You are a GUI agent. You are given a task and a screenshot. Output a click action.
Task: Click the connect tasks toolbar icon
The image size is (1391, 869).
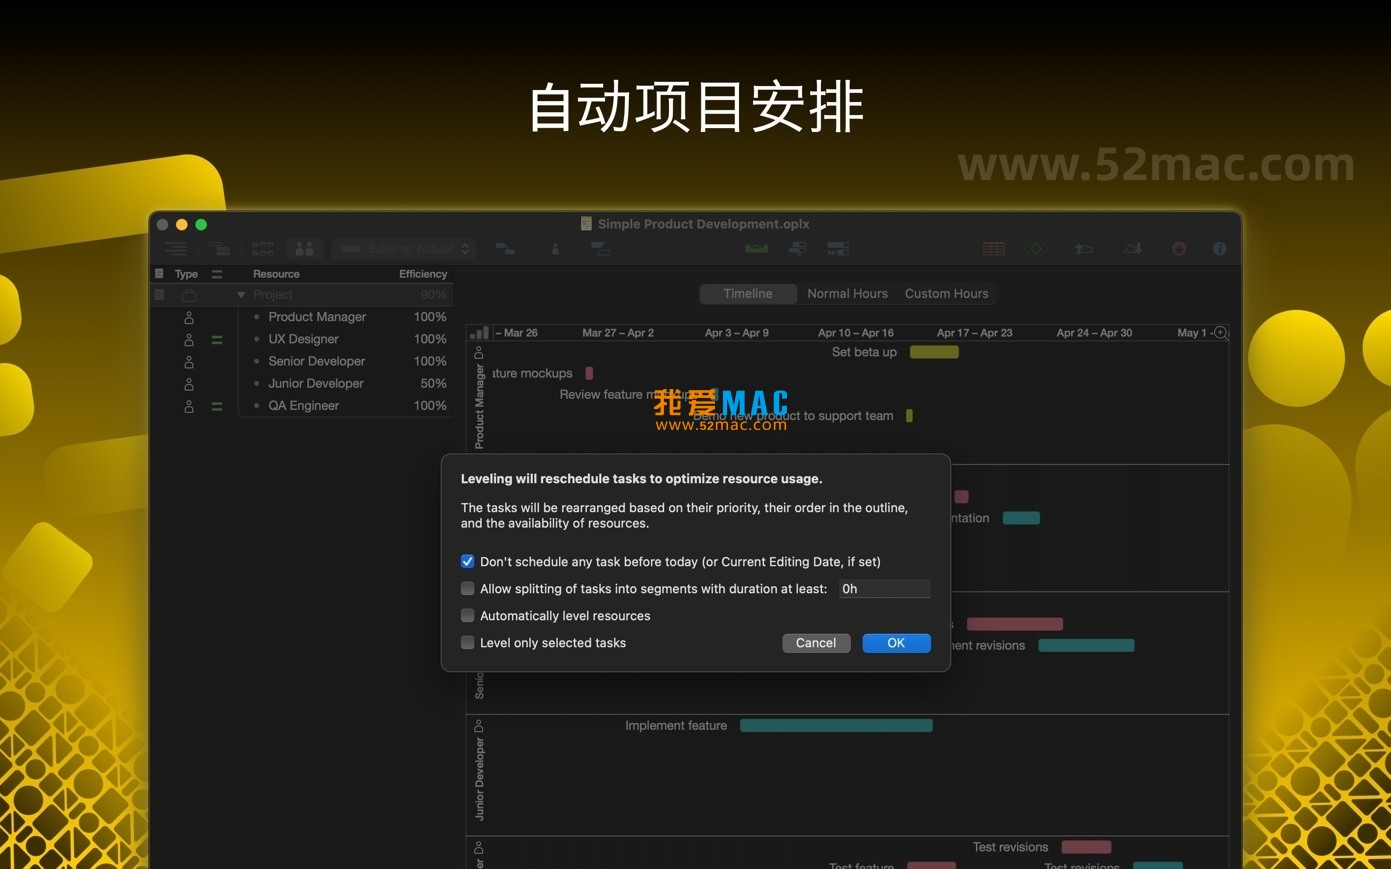point(505,248)
